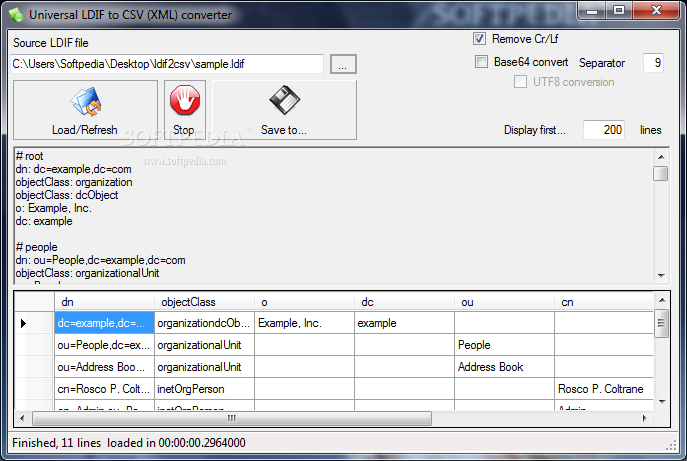
Task: Select the ou=Address Boo... cell
Action: click(104, 367)
